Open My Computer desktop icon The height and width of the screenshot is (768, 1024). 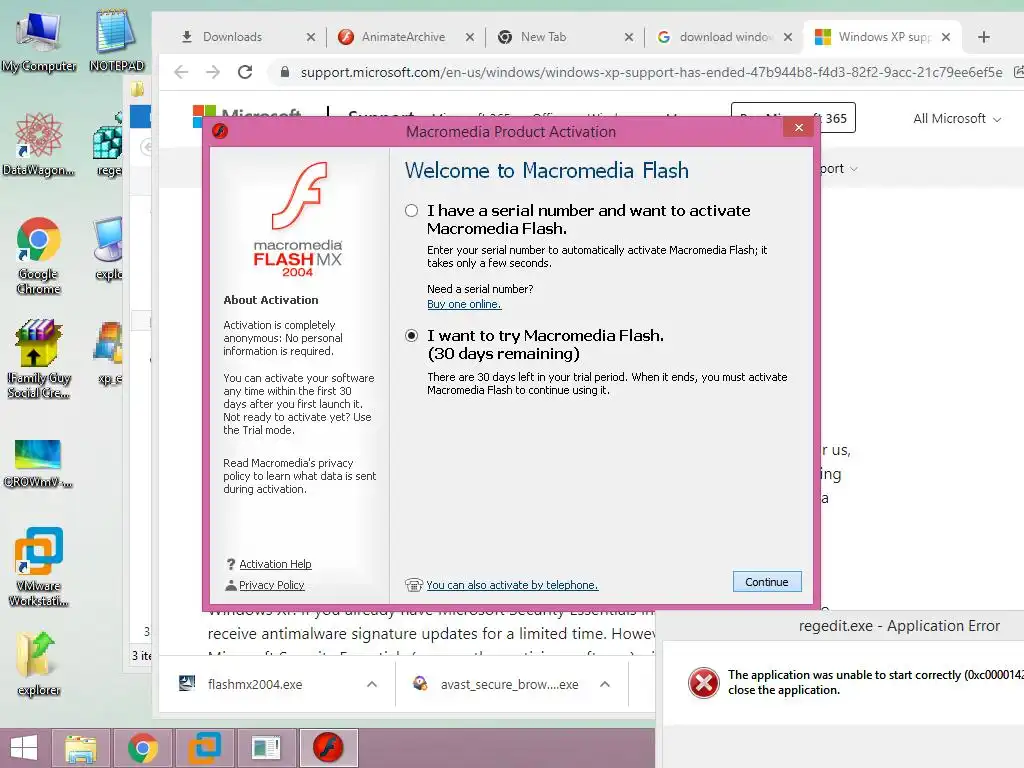[x=39, y=40]
